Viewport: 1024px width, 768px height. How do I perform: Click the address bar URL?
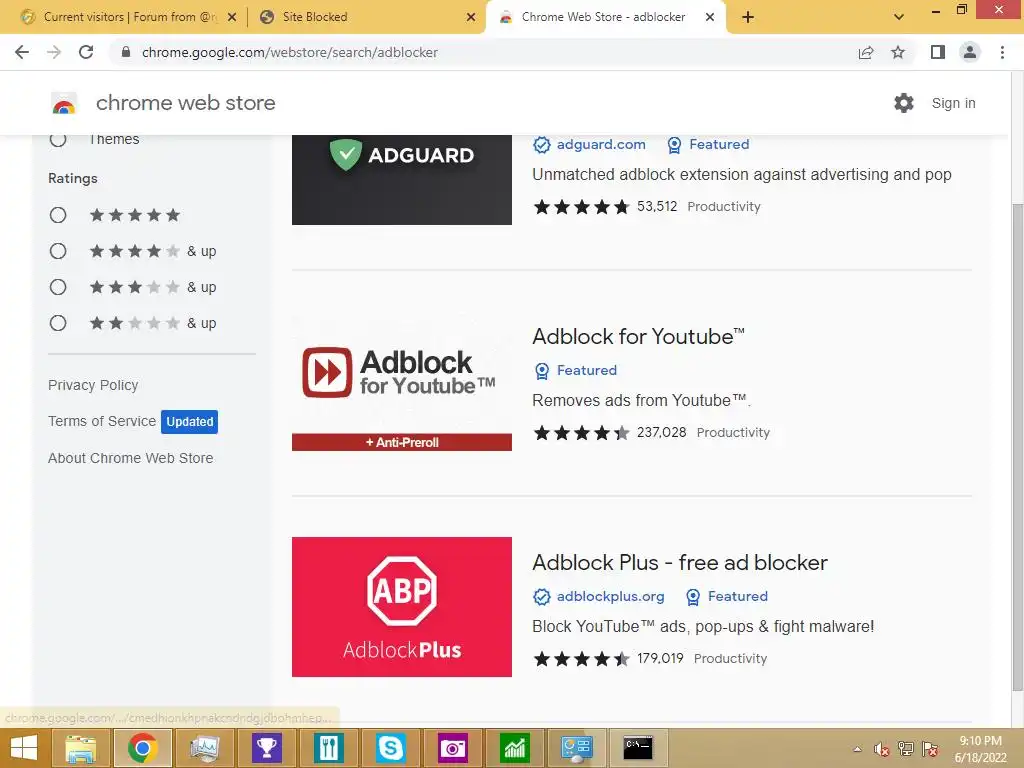point(290,52)
